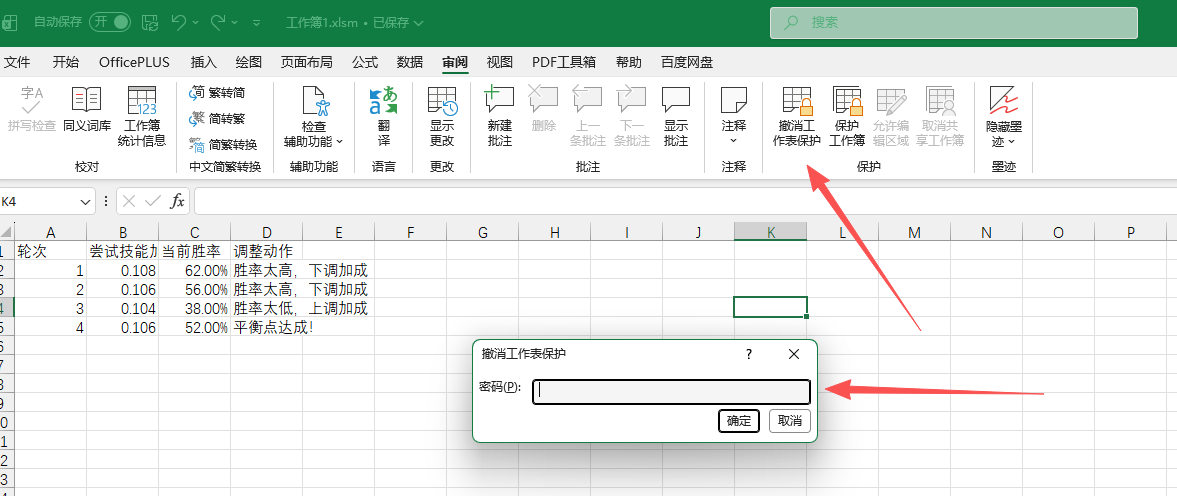Click 保护工作簿 protect workbook icon
Viewport: 1177px width, 496px height.
pyautogui.click(x=847, y=101)
